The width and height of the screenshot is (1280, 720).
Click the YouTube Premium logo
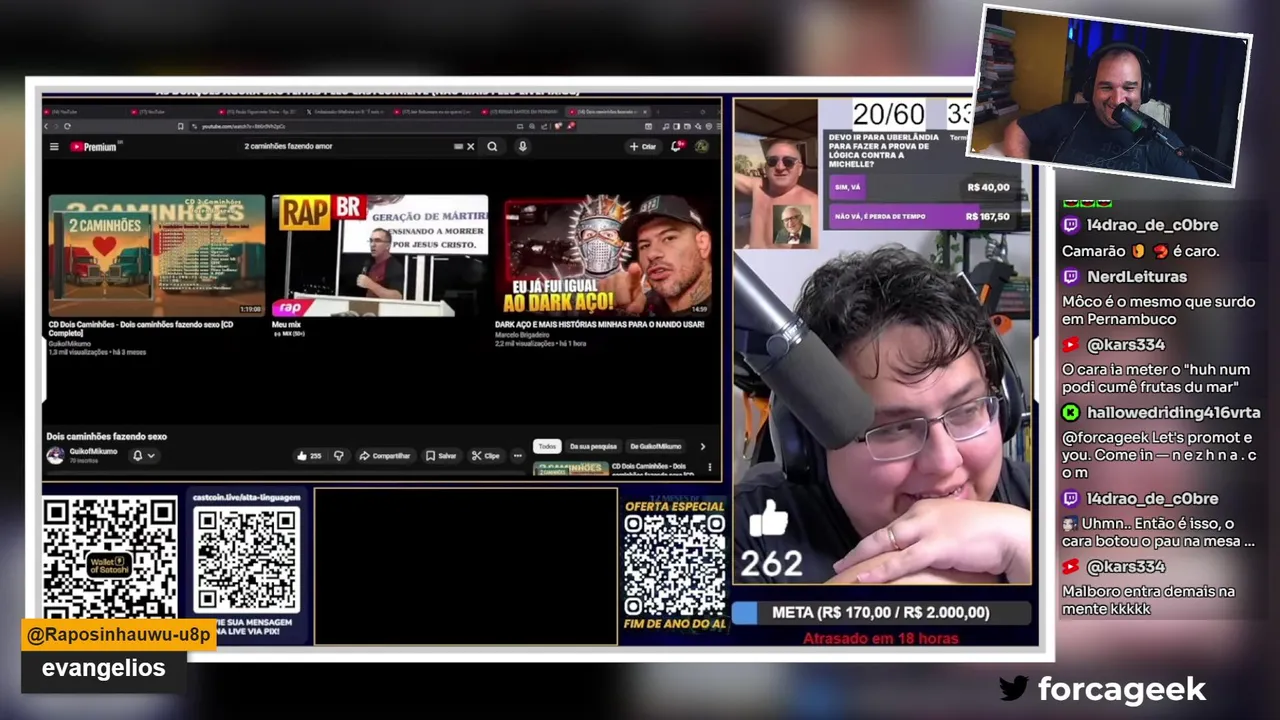pyautogui.click(x=94, y=147)
